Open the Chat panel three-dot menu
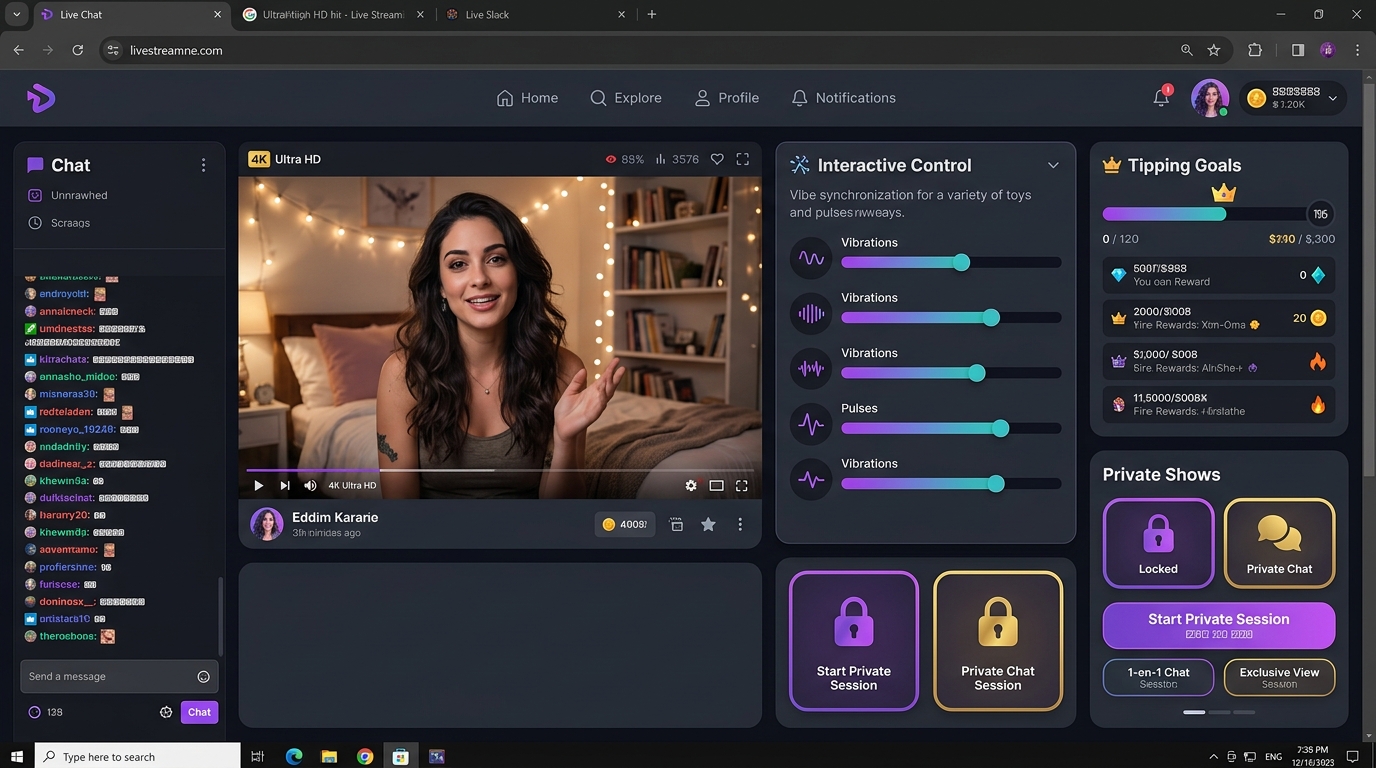The width and height of the screenshot is (1376, 768). coord(203,165)
